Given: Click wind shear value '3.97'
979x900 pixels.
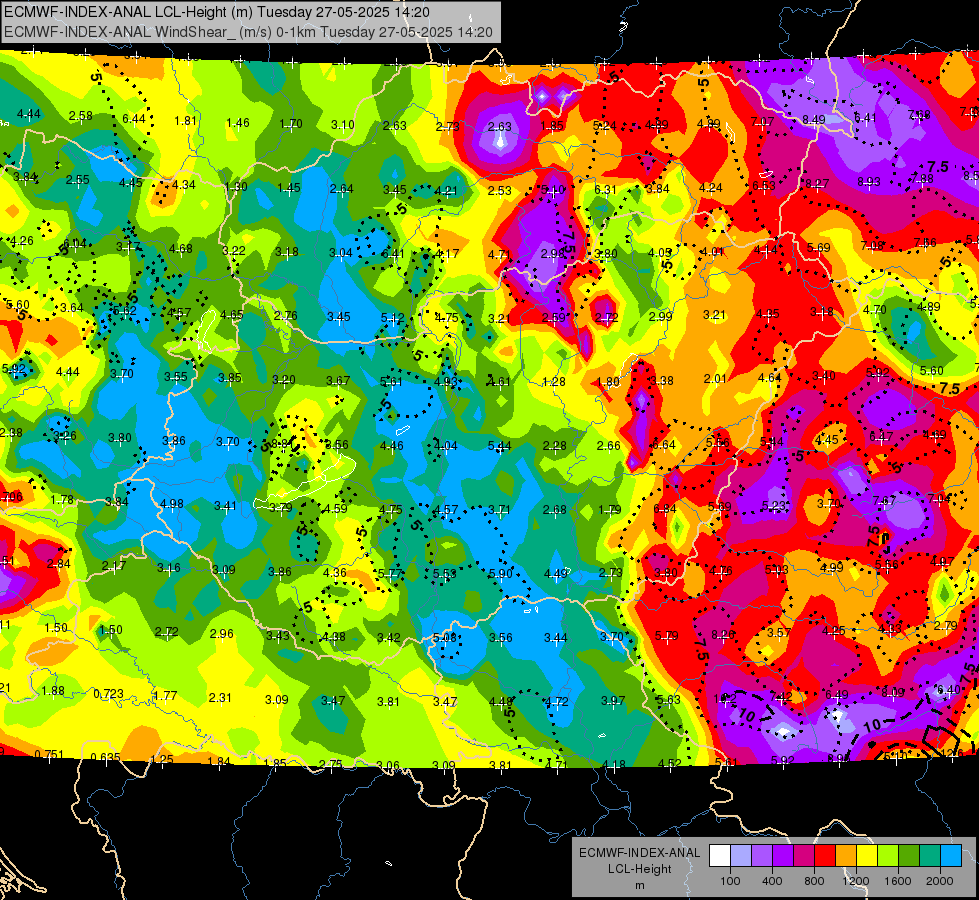Looking at the screenshot, I should [x=612, y=701].
